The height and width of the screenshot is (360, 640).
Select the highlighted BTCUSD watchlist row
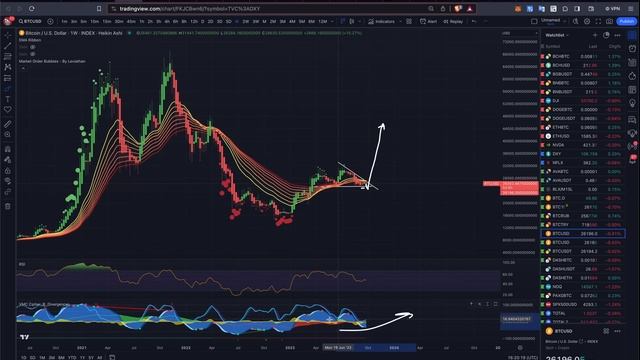[x=583, y=233]
